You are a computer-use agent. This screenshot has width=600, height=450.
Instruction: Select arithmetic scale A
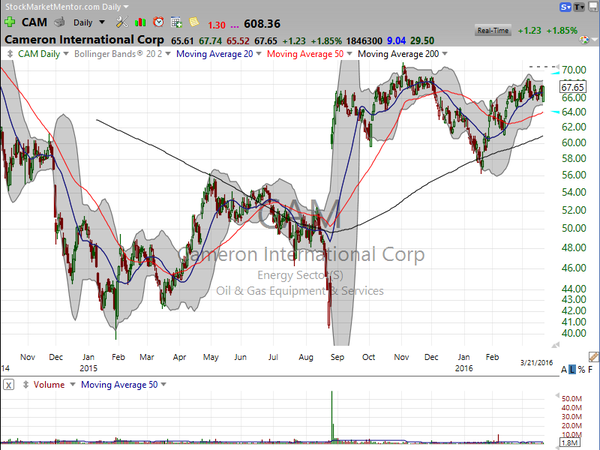pos(564,370)
